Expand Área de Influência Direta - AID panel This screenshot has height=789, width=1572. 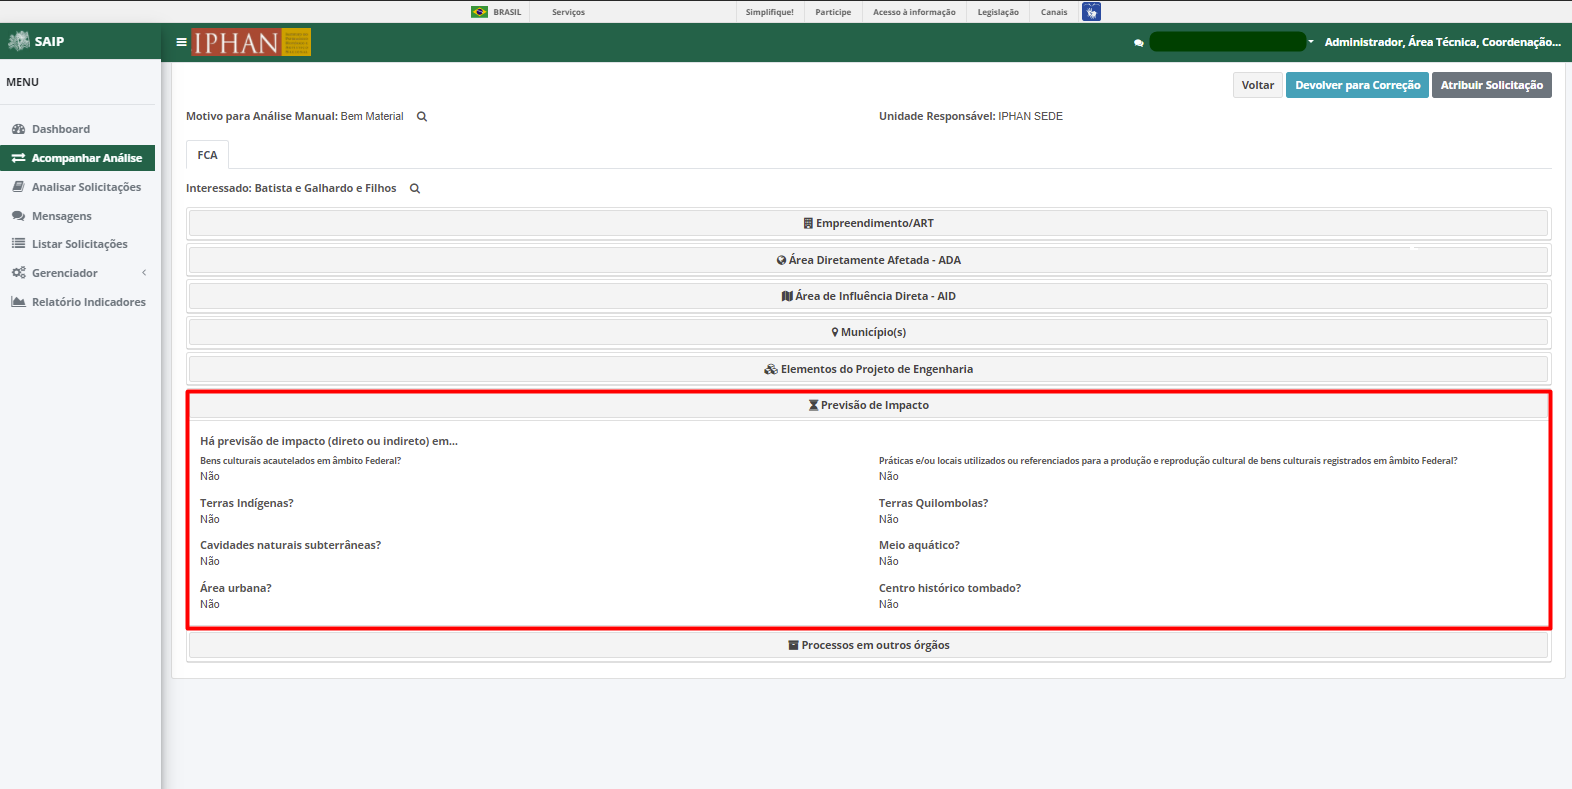click(868, 296)
